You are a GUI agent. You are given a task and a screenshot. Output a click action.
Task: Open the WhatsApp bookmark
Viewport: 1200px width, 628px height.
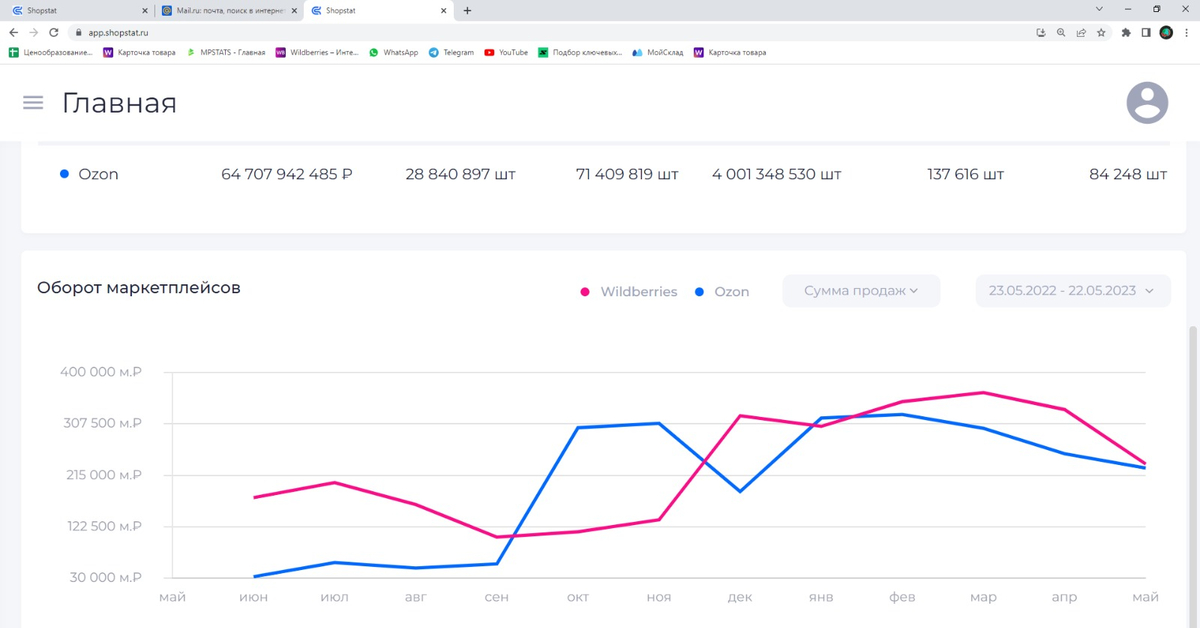point(394,52)
